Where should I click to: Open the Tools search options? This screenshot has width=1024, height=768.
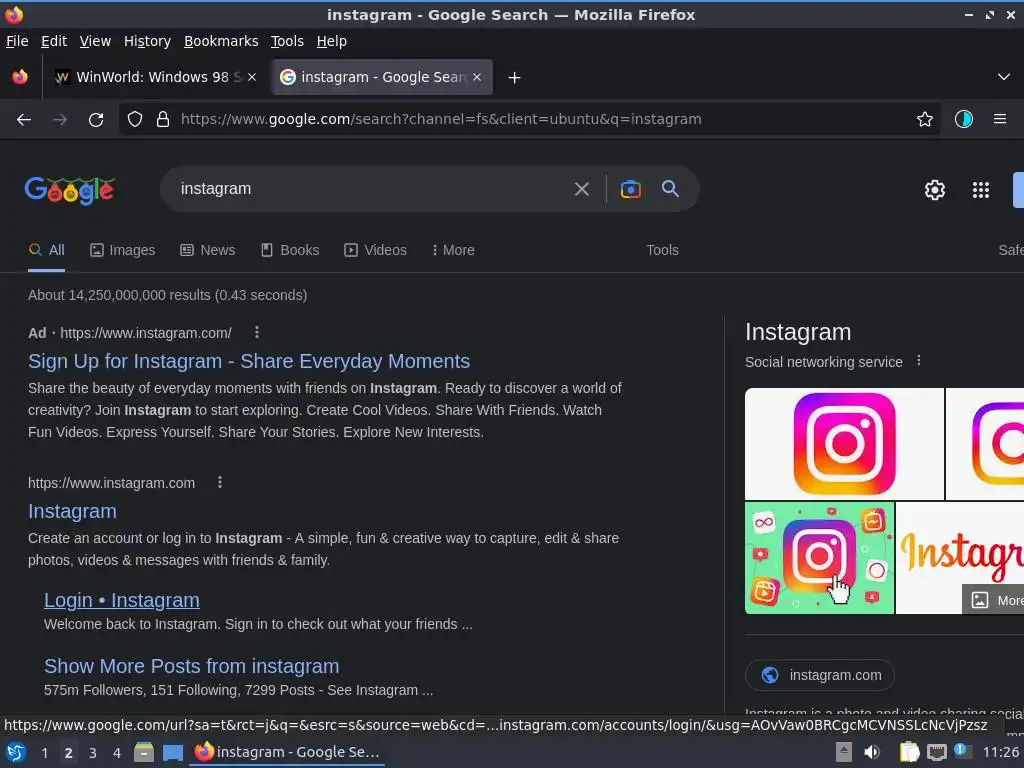click(662, 250)
